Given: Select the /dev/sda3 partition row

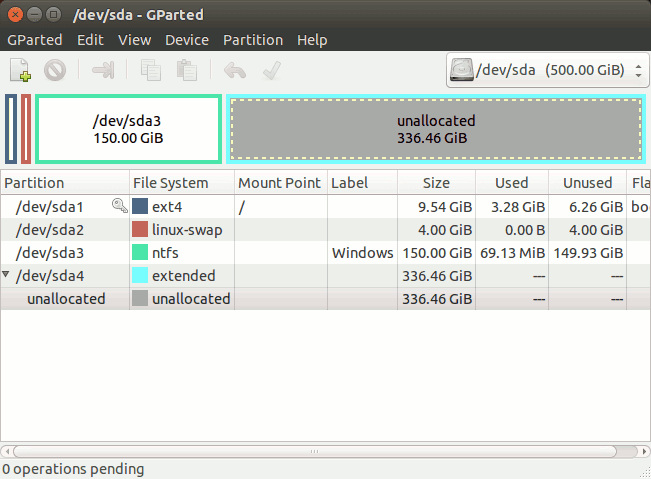Looking at the screenshot, I should [x=326, y=253].
